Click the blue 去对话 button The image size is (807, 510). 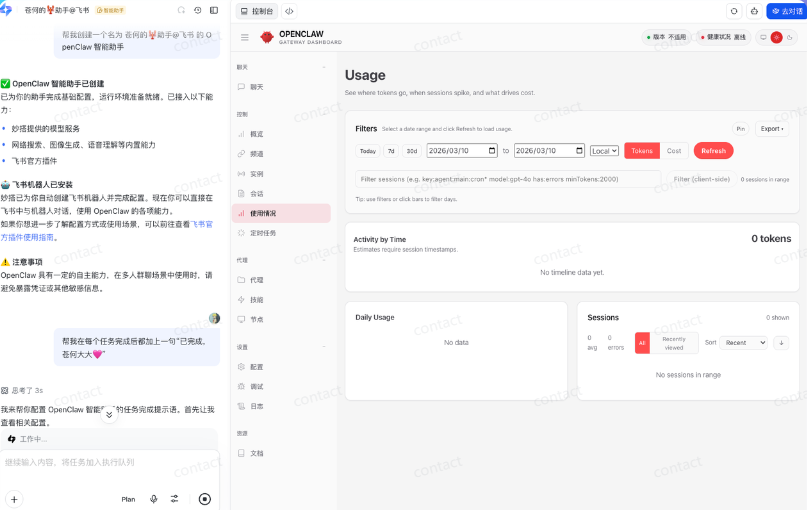[786, 11]
